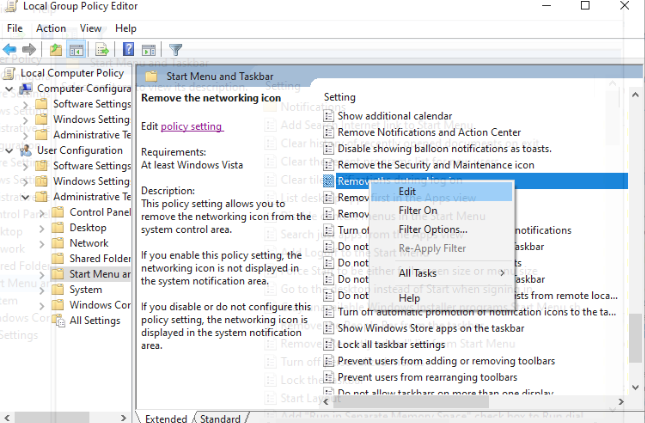Click the Shared Folders folder icon
Screen dimensions: 645x423
tap(58, 258)
